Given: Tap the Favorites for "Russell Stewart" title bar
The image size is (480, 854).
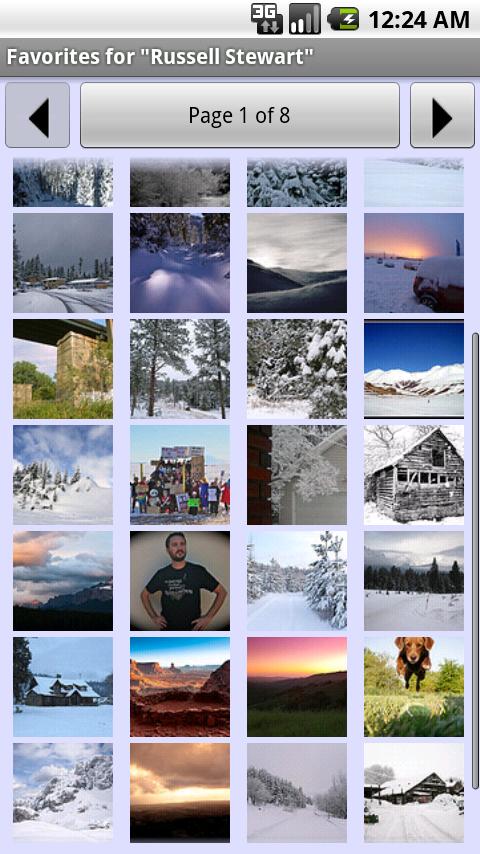Looking at the screenshot, I should coord(240,57).
